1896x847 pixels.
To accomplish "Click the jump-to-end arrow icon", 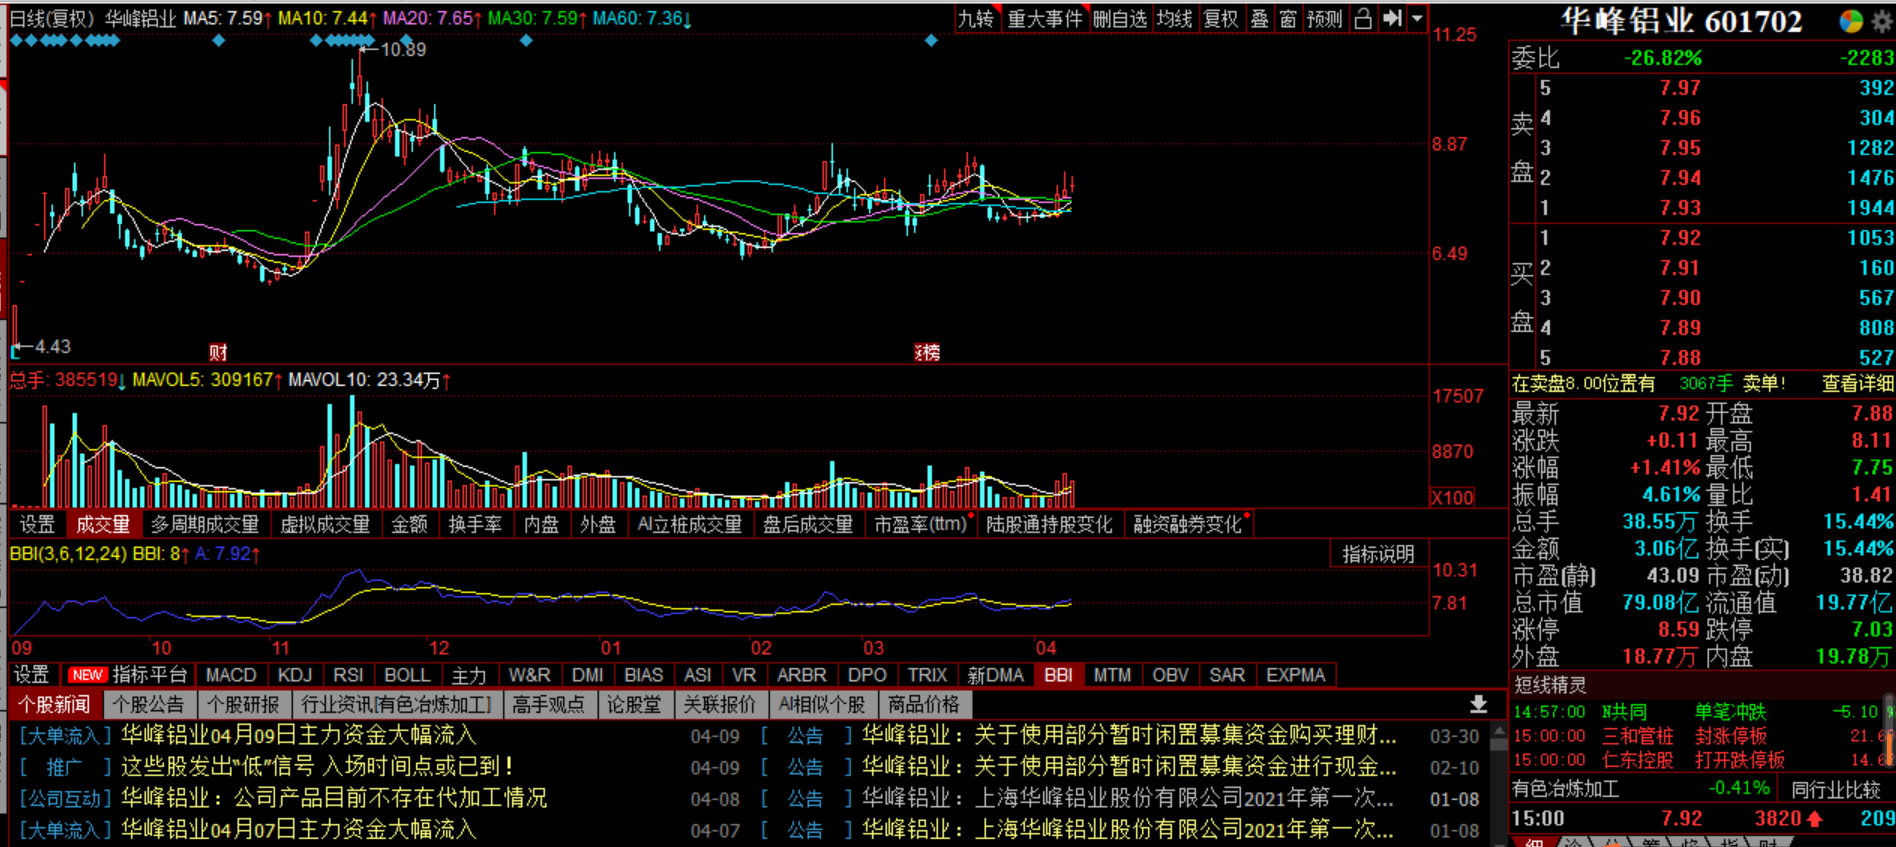I will coord(1391,18).
